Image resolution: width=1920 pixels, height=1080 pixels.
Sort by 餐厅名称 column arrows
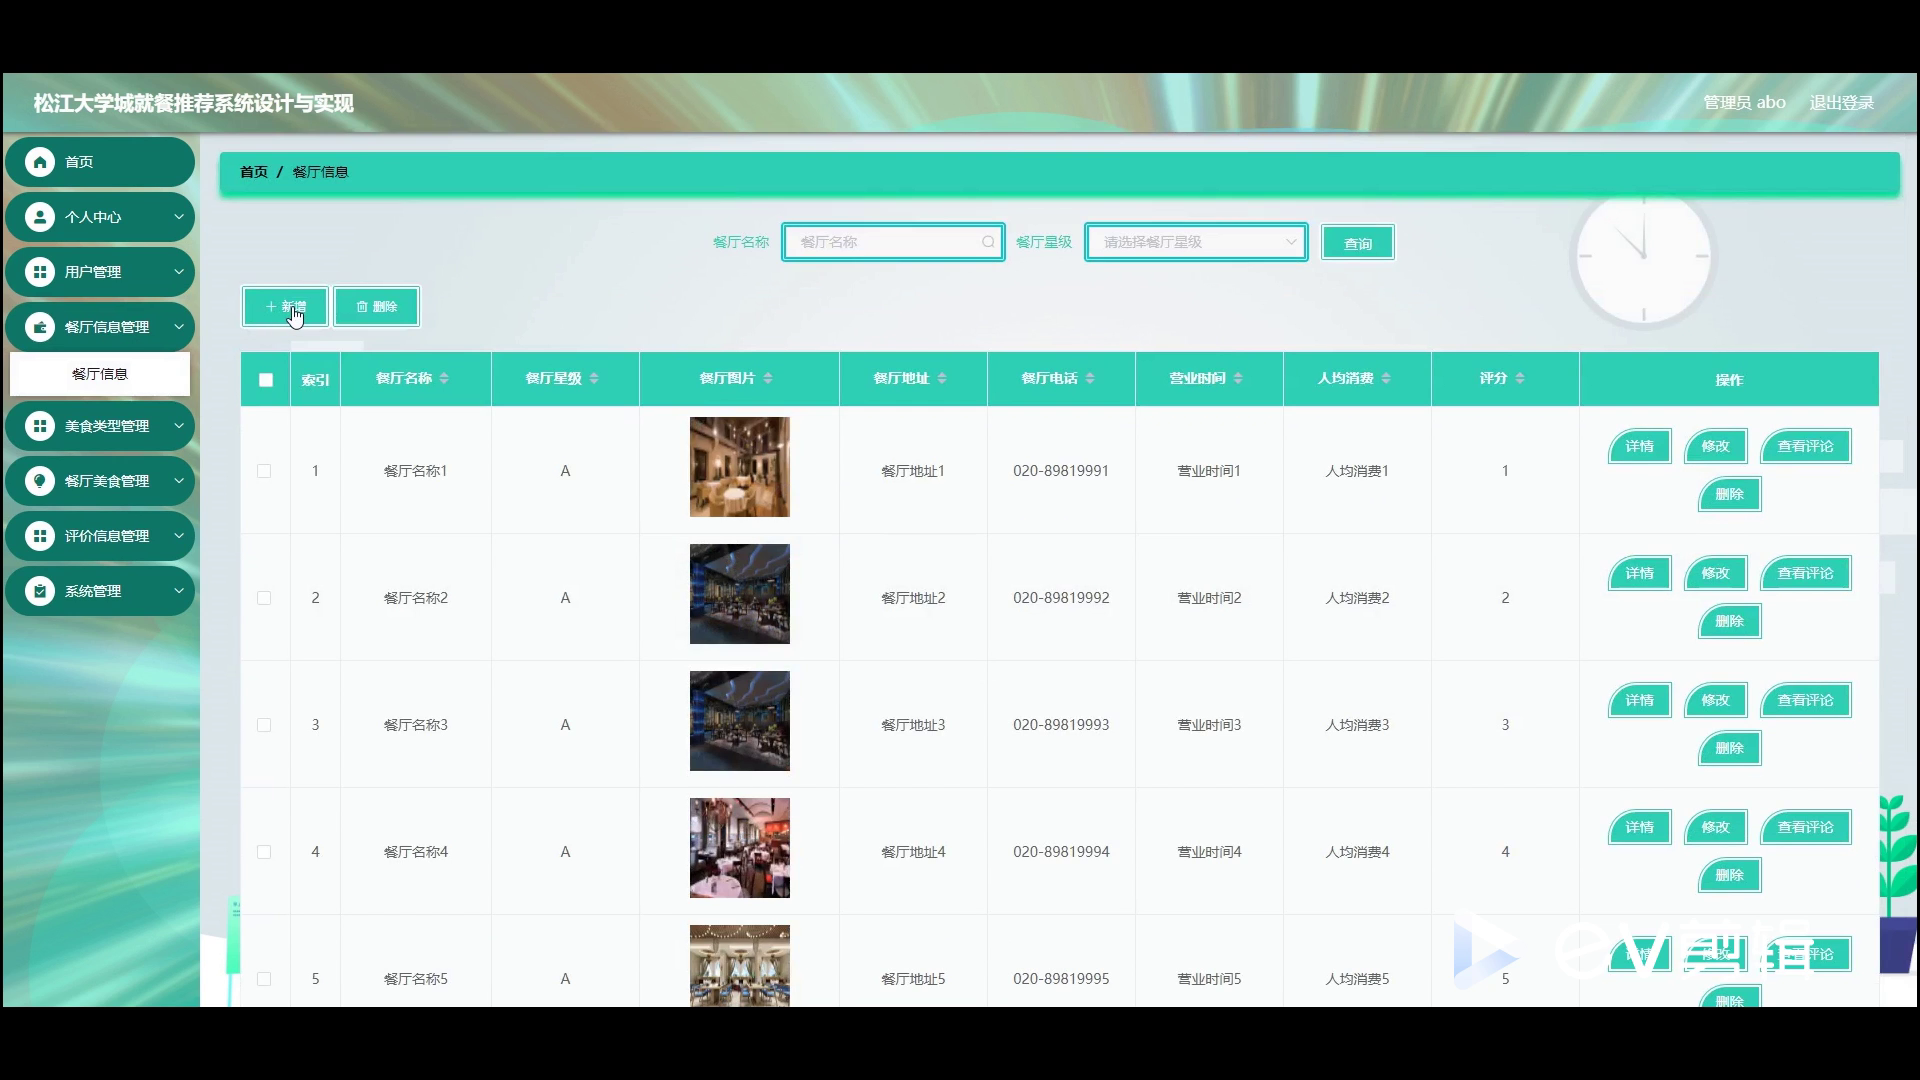tap(444, 378)
